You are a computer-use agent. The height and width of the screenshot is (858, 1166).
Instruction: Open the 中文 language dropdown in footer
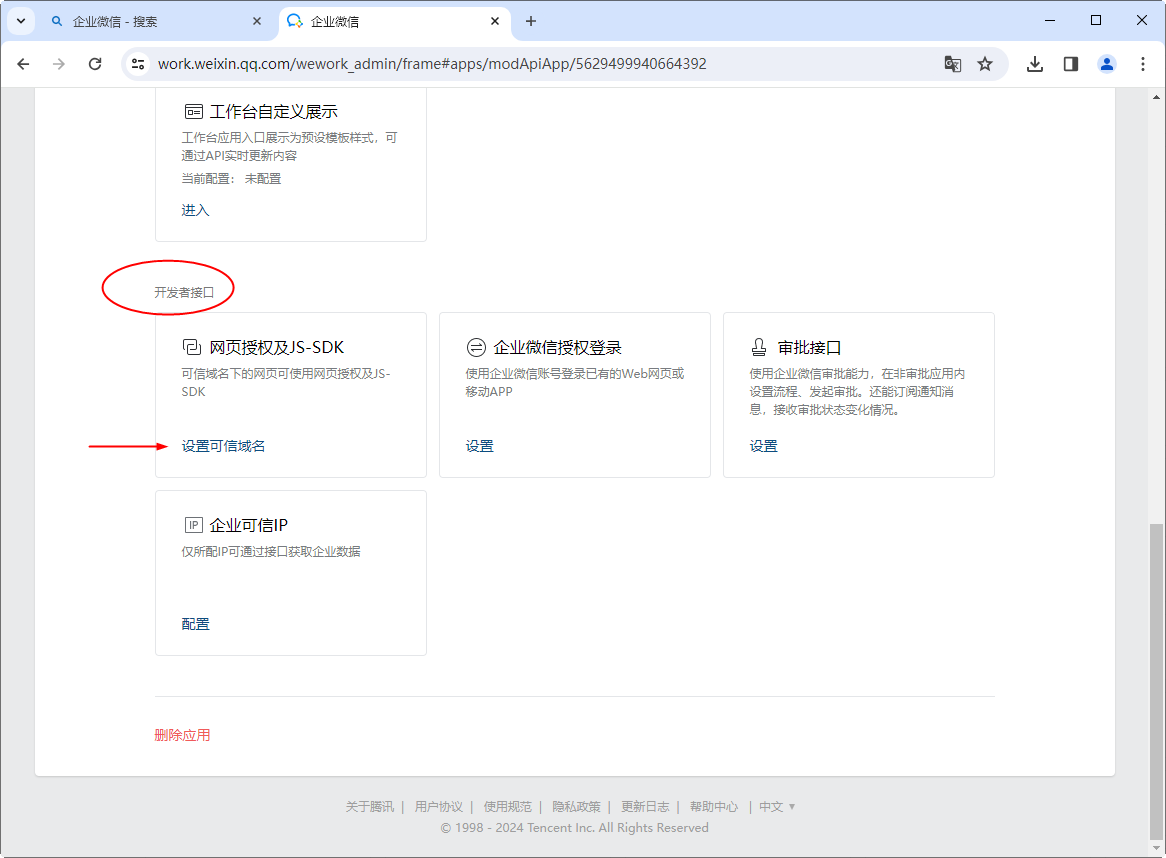click(777, 807)
